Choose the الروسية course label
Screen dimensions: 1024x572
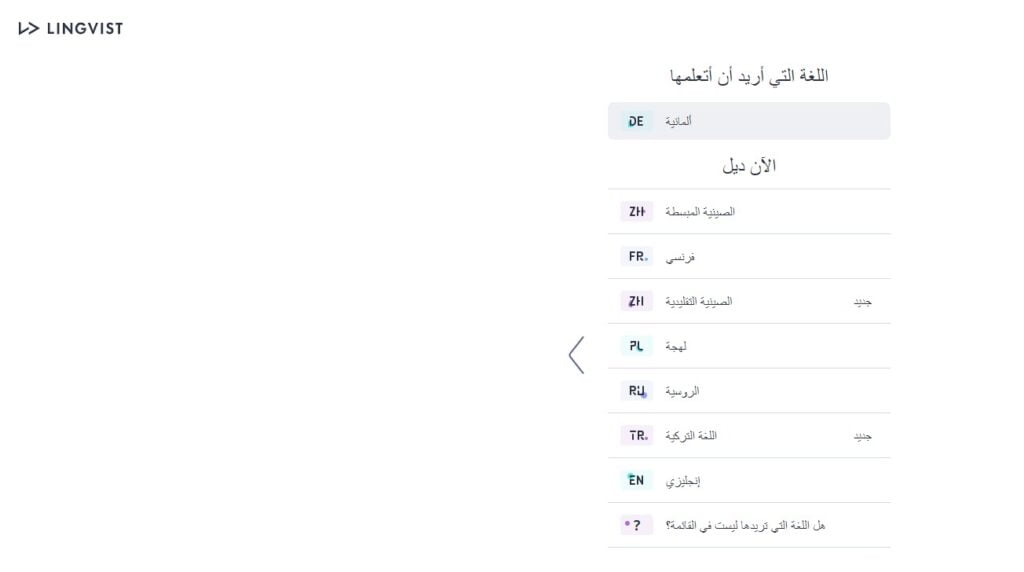[682, 391]
